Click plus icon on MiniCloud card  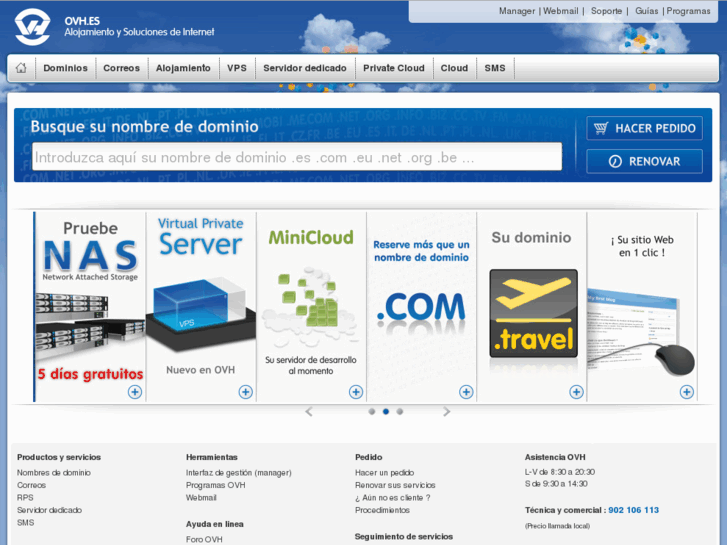356,392
